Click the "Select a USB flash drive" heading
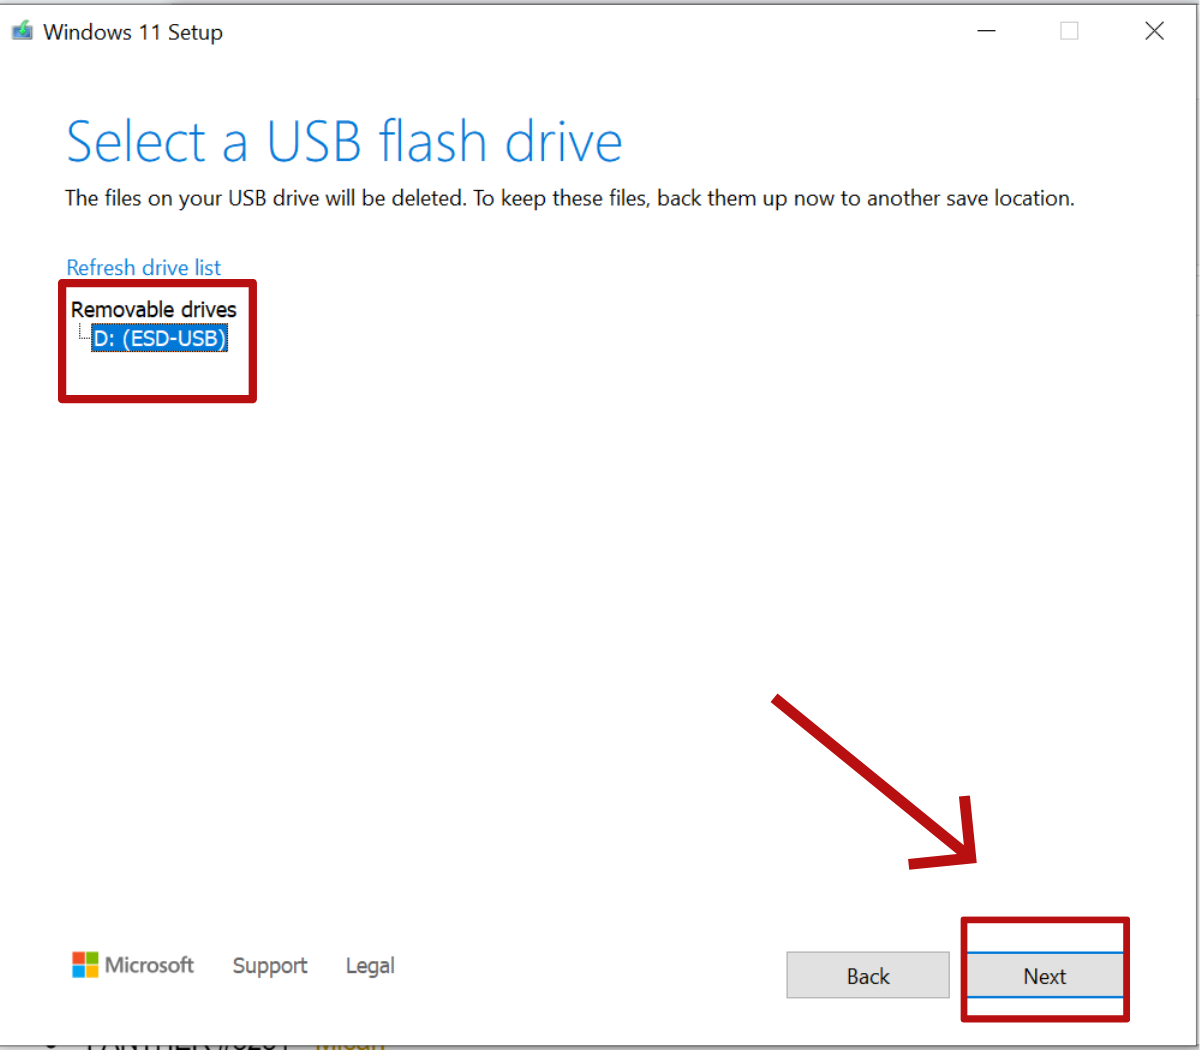 pos(344,142)
